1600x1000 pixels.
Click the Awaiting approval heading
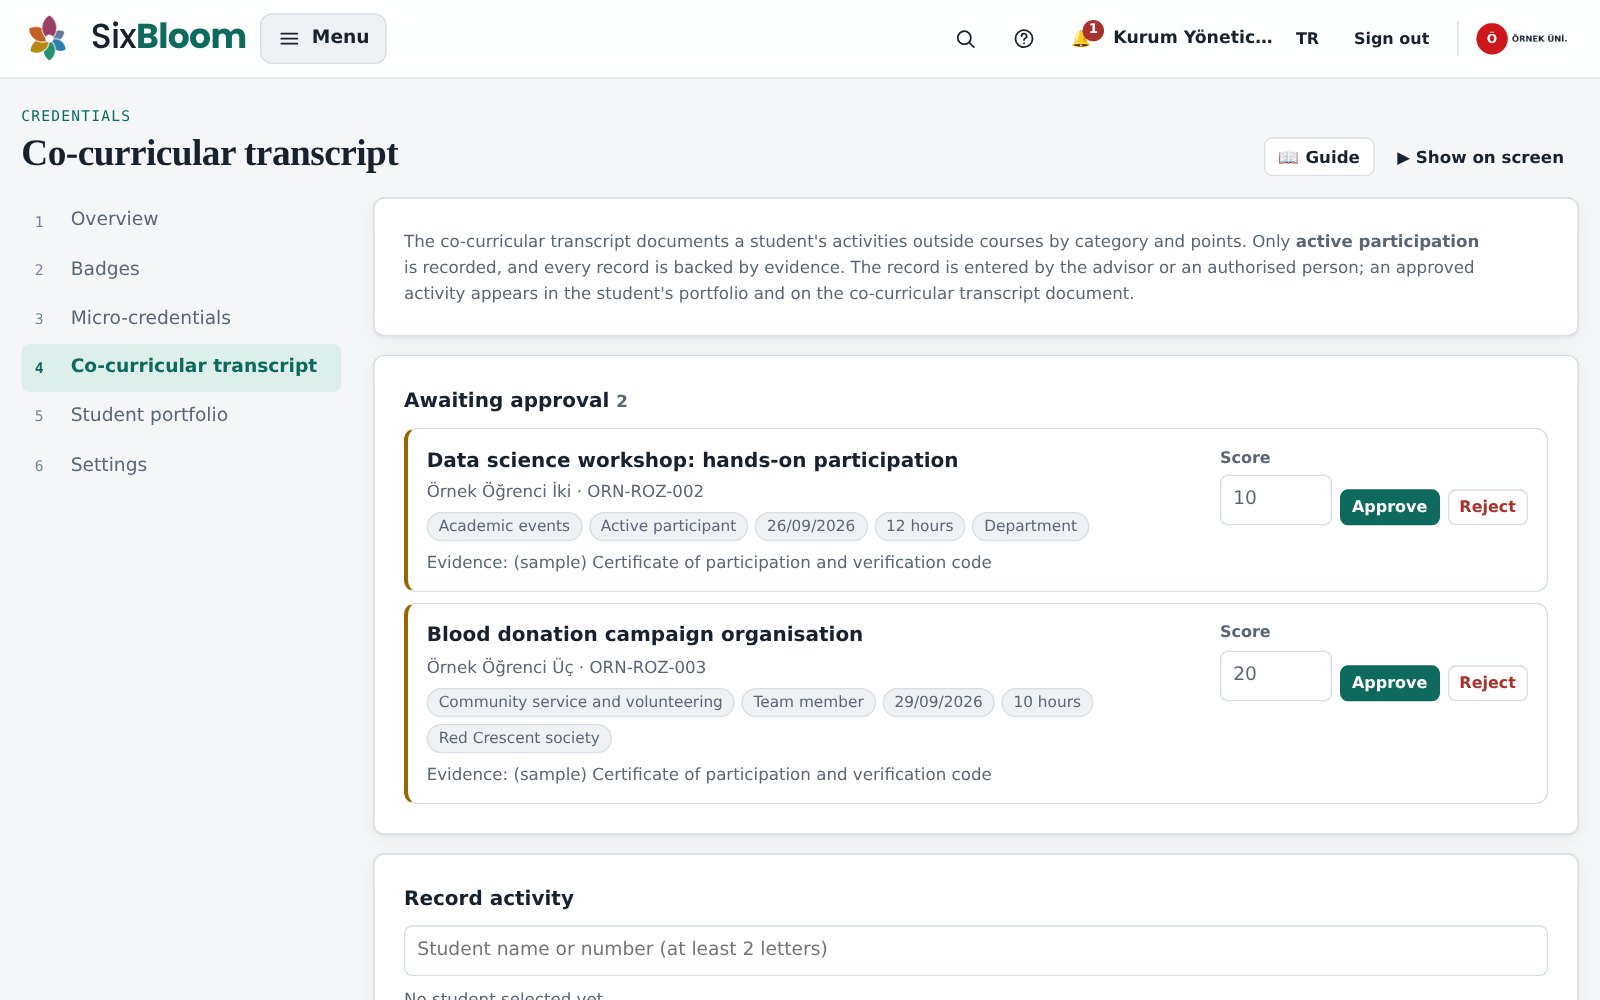click(506, 400)
